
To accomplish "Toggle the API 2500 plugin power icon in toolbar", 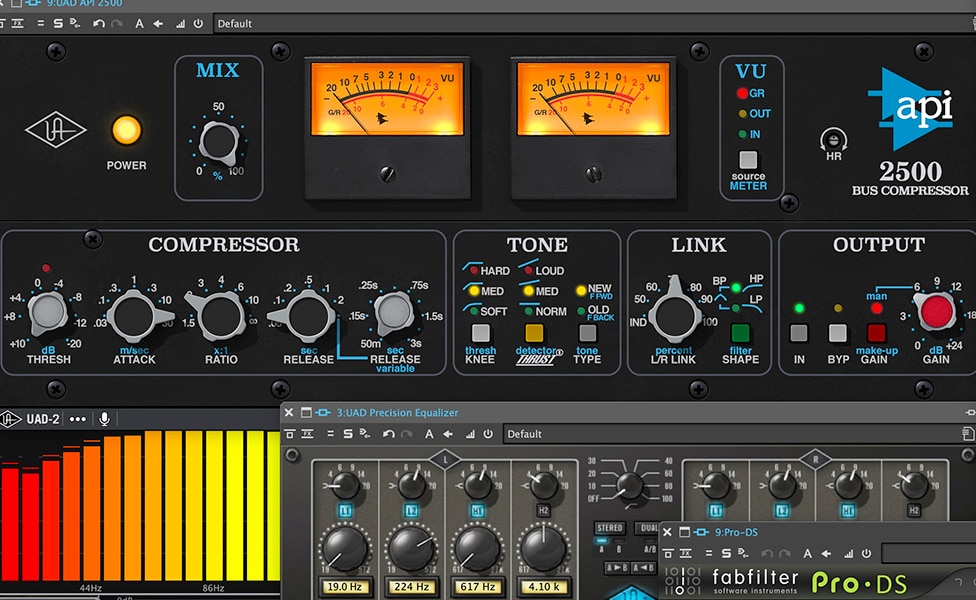I will (x=198, y=24).
